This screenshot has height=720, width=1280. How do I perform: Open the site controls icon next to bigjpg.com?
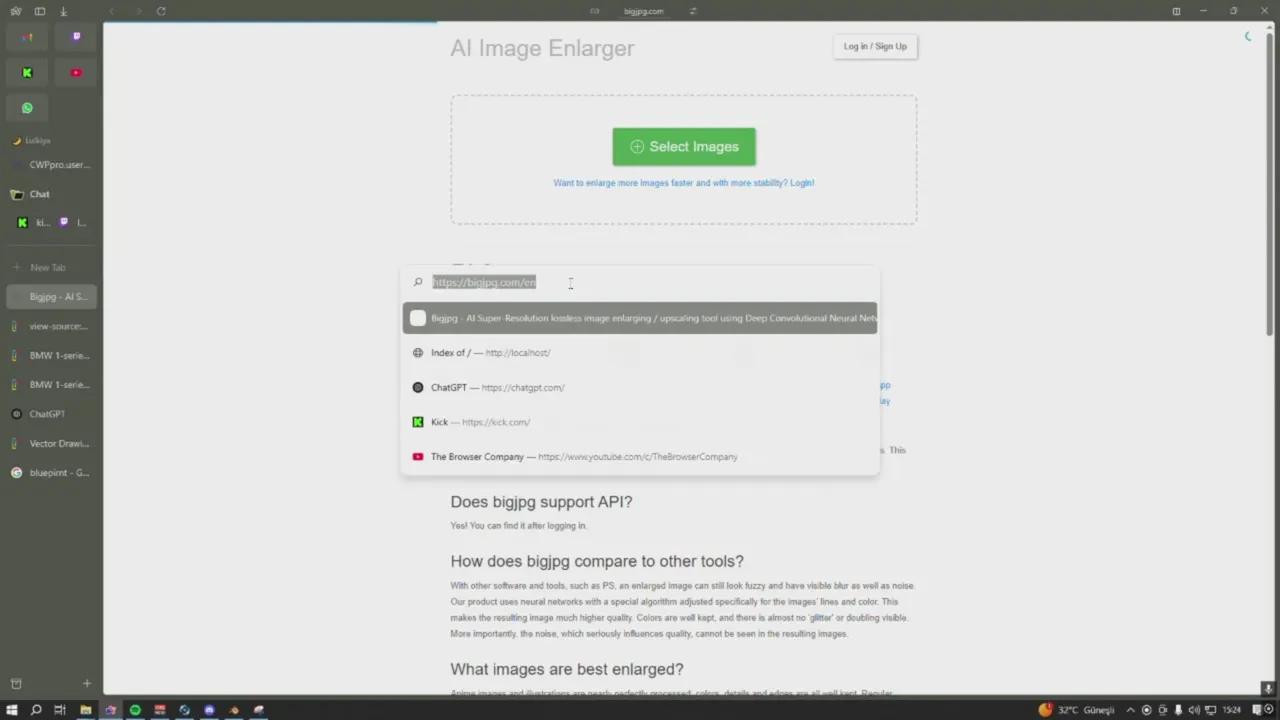coord(693,11)
